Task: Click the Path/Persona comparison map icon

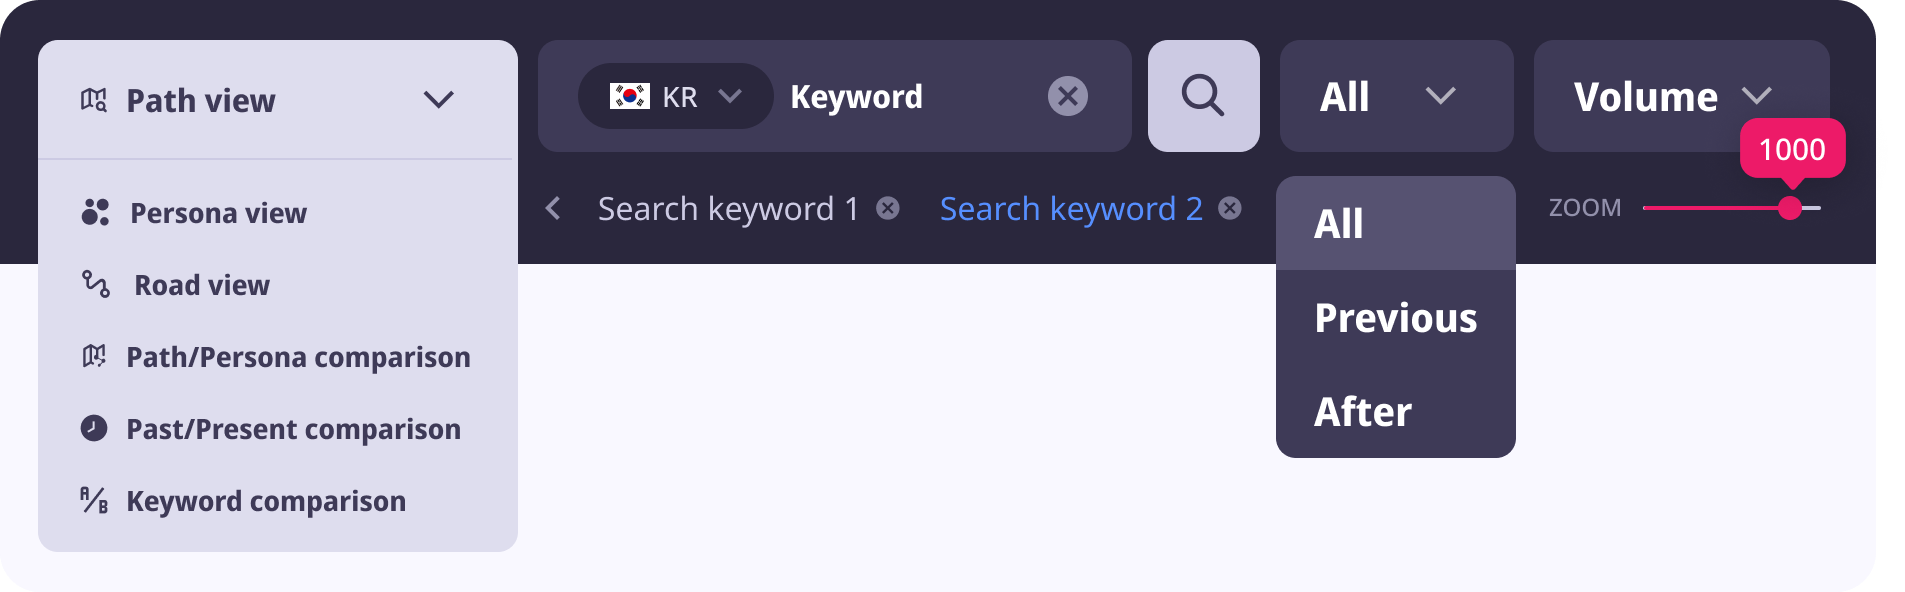Action: [94, 356]
